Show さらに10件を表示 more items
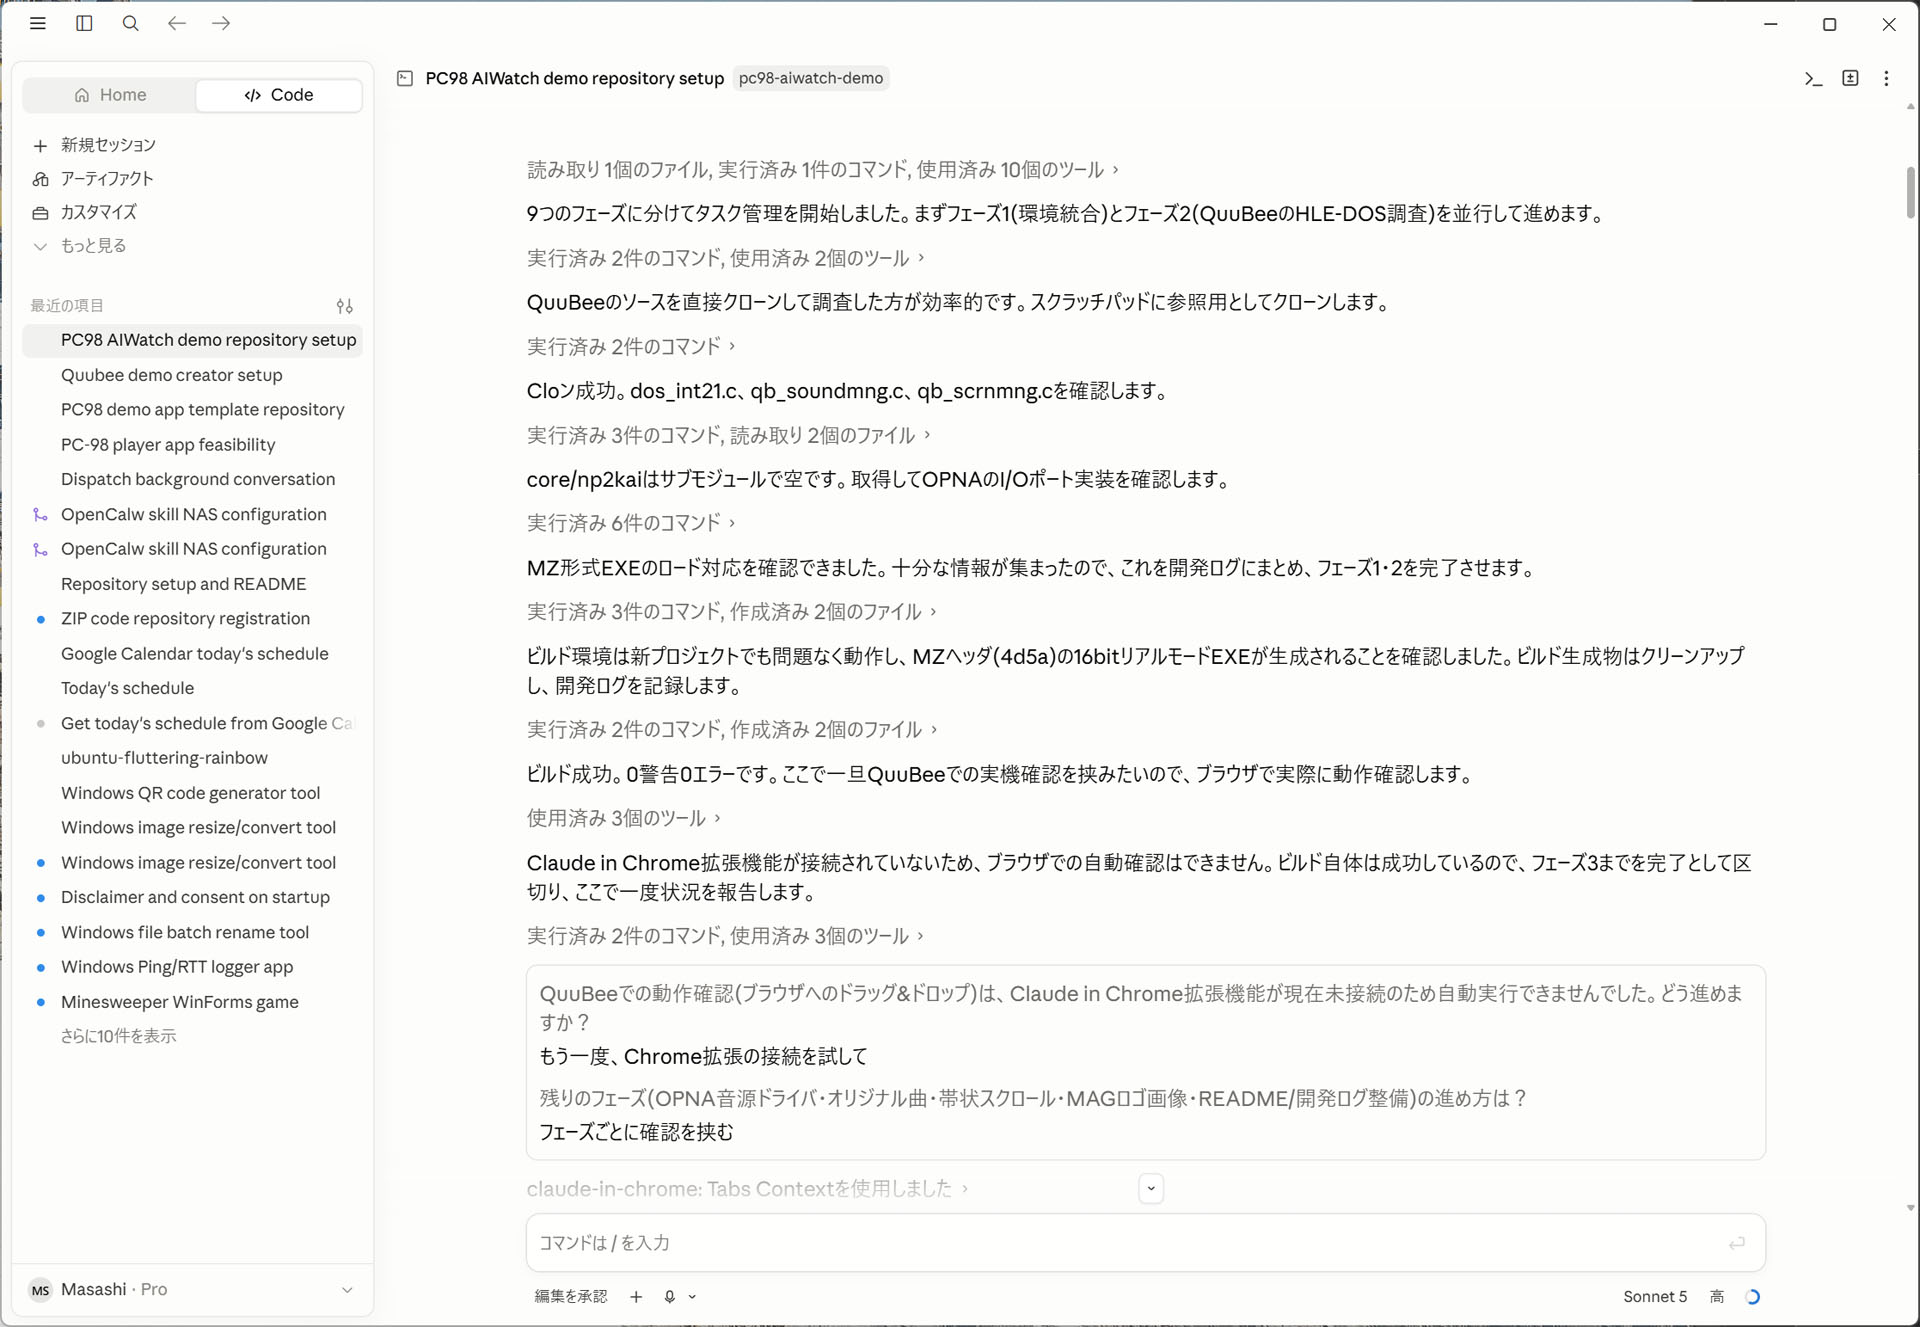The width and height of the screenshot is (1920, 1327). 118,1036
